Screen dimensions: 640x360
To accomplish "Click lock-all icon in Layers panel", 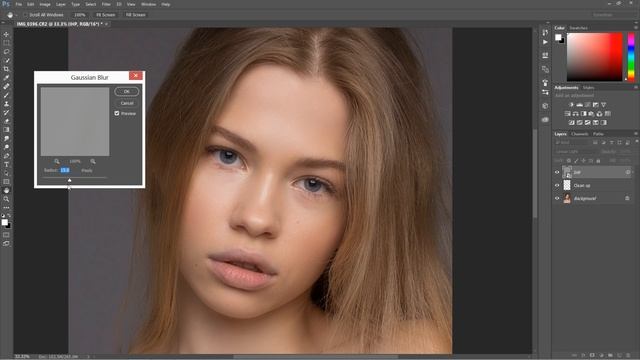I will pos(598,161).
